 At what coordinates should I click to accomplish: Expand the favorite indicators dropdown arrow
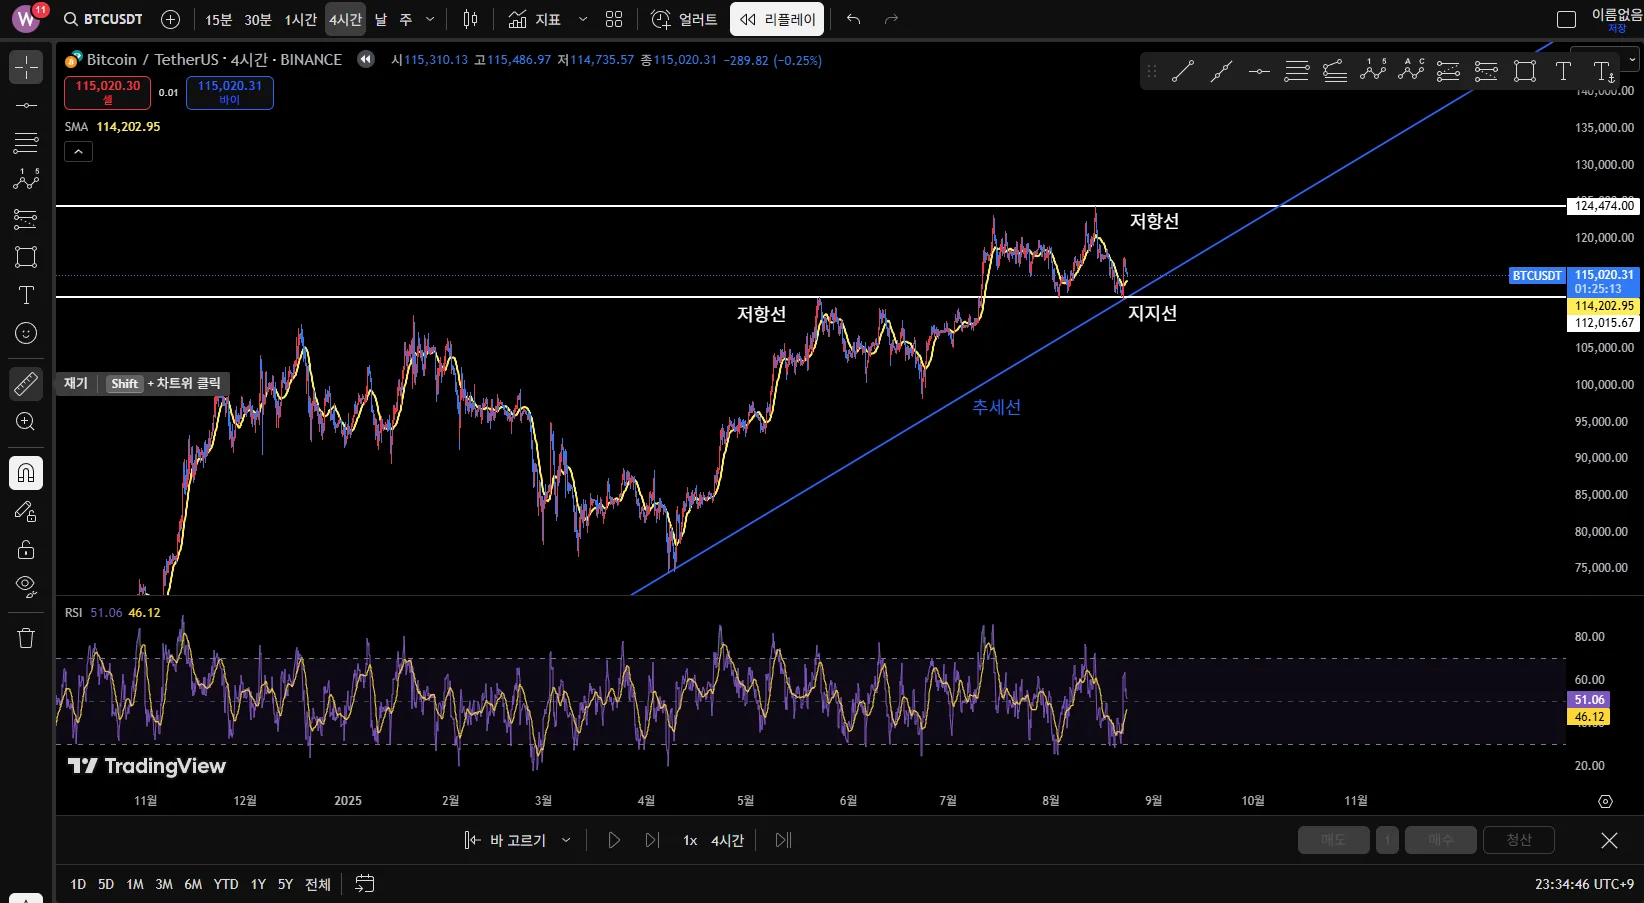(583, 19)
